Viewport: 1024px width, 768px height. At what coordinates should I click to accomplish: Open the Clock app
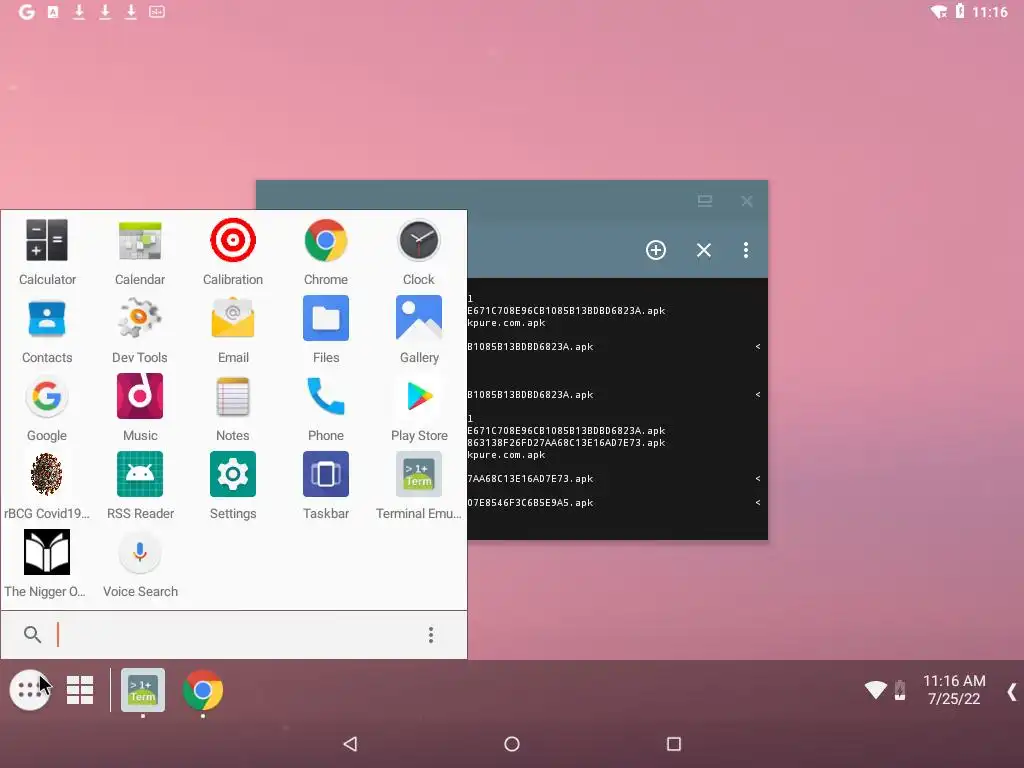419,252
